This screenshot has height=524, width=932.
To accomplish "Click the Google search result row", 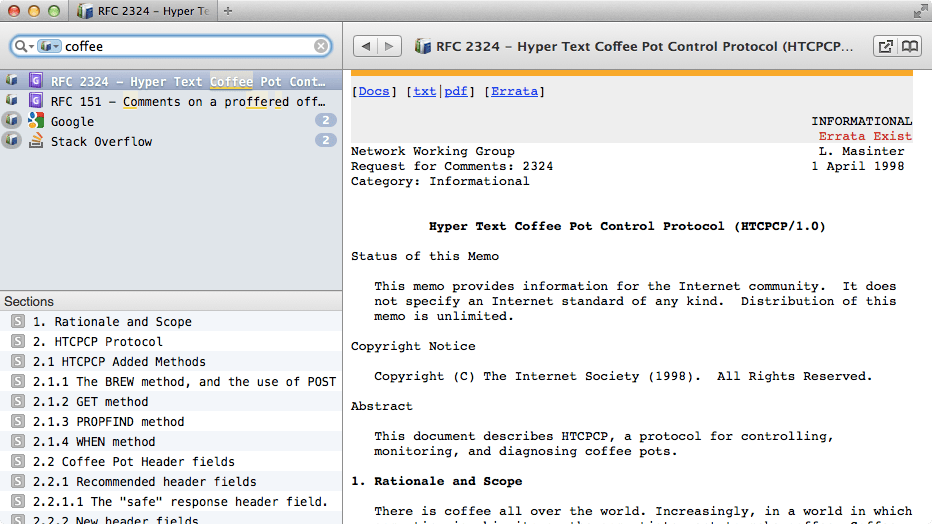I will click(171, 121).
